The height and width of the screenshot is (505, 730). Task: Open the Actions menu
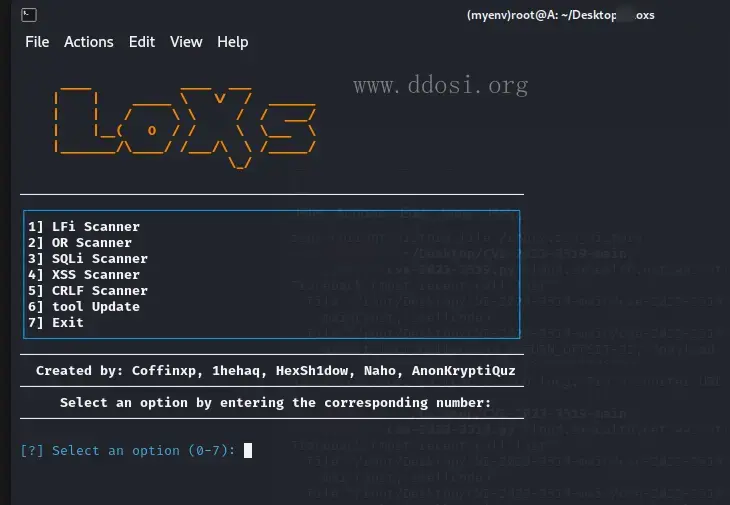(88, 42)
